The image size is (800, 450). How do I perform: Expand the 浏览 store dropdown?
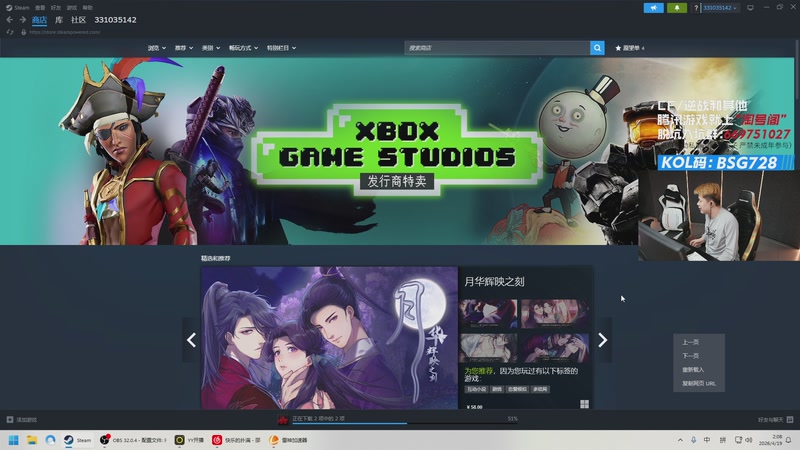(x=157, y=48)
